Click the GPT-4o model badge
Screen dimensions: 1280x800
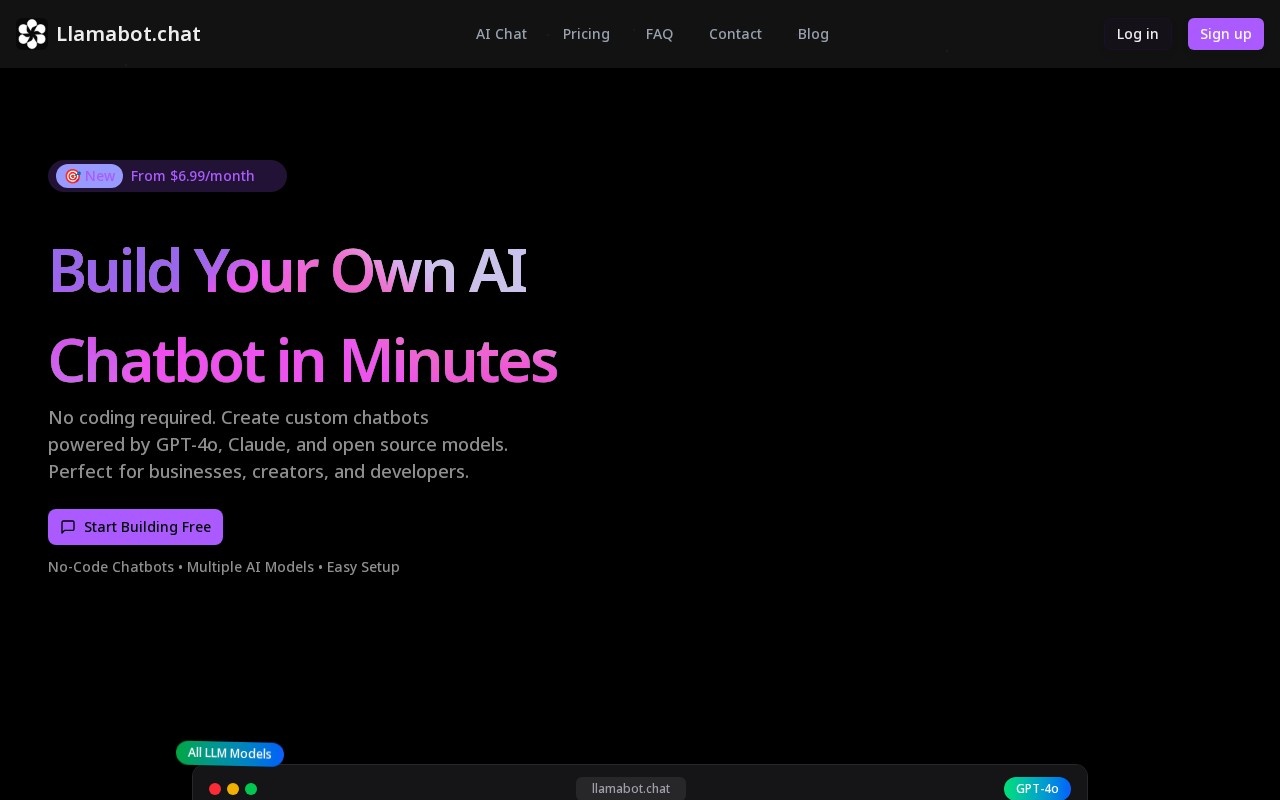point(1037,789)
